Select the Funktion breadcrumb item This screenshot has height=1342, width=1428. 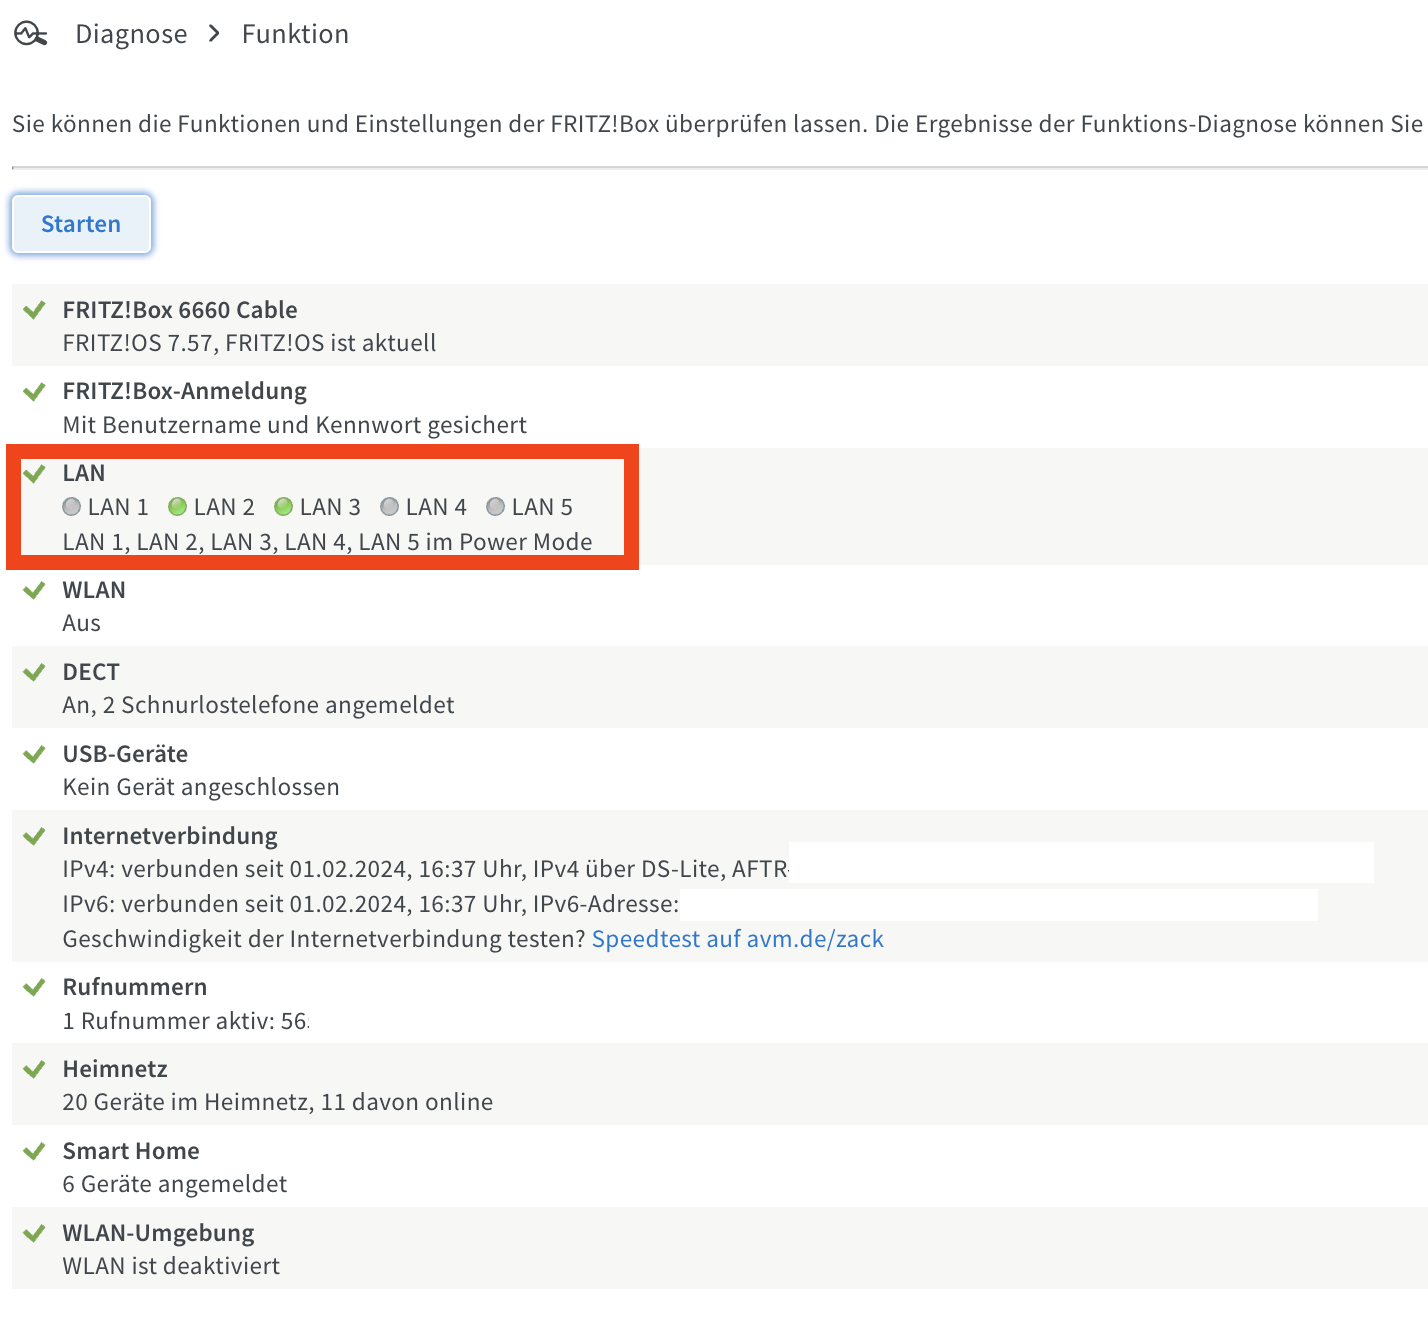[295, 34]
